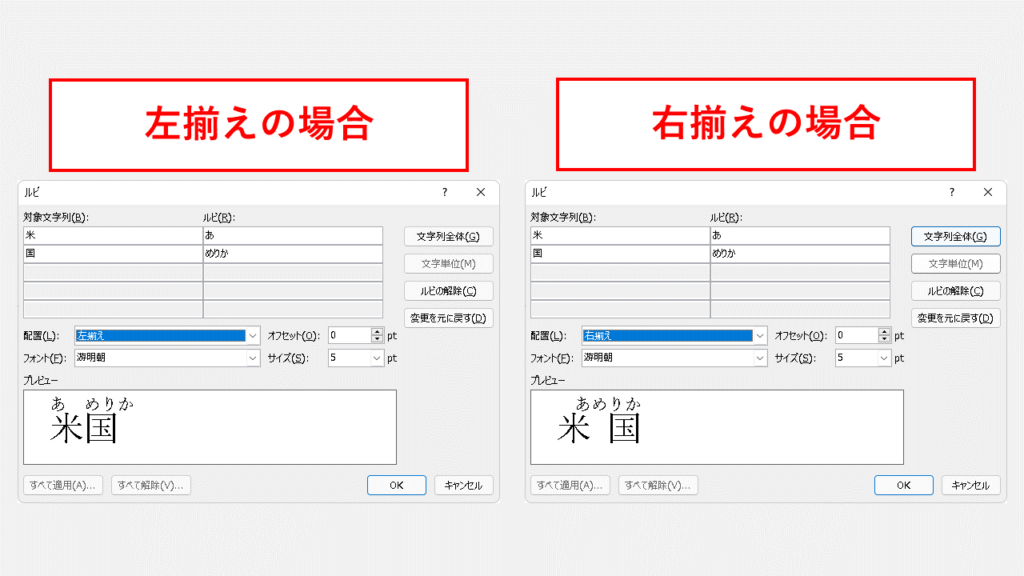The image size is (1024, 576).
Task: Expand the フォント dropdown in the 左揃え dialog
Action: [x=253, y=357]
